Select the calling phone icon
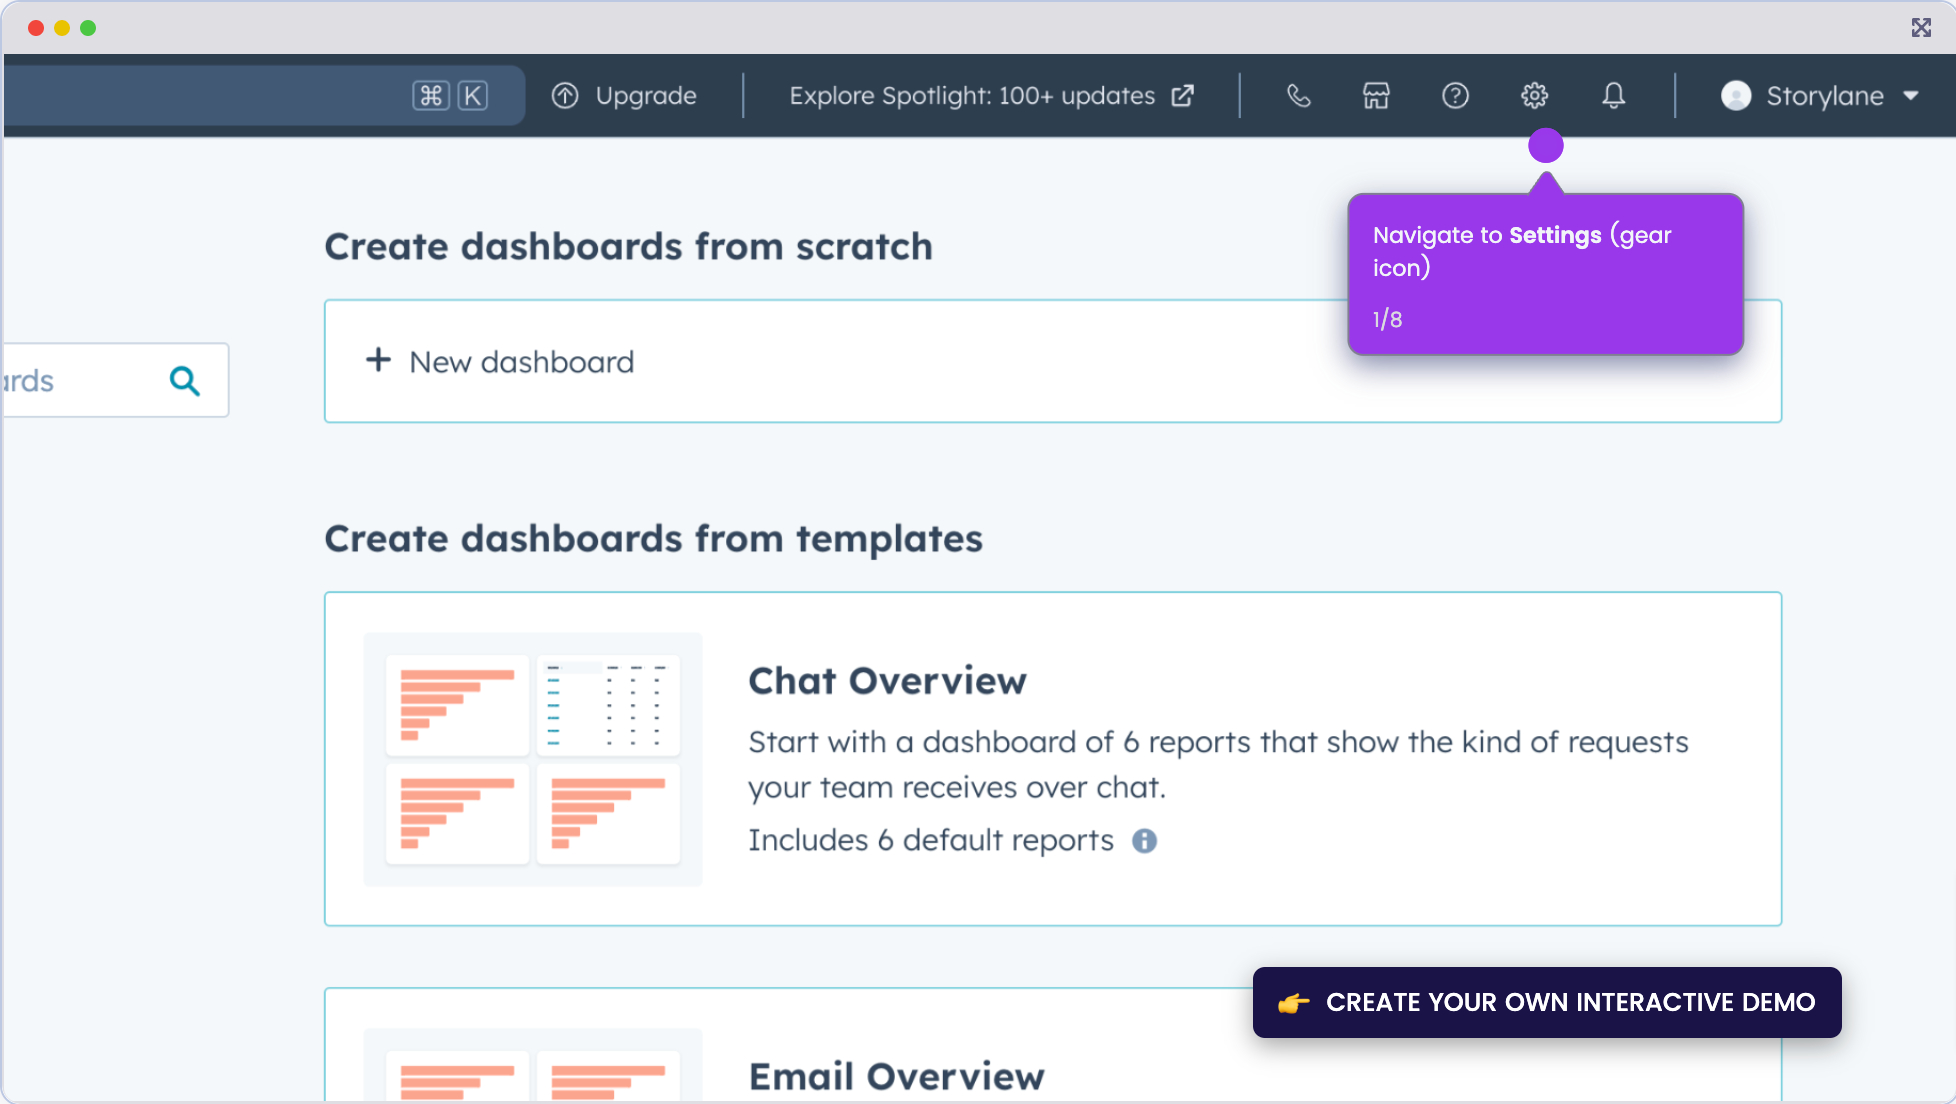 tap(1298, 96)
